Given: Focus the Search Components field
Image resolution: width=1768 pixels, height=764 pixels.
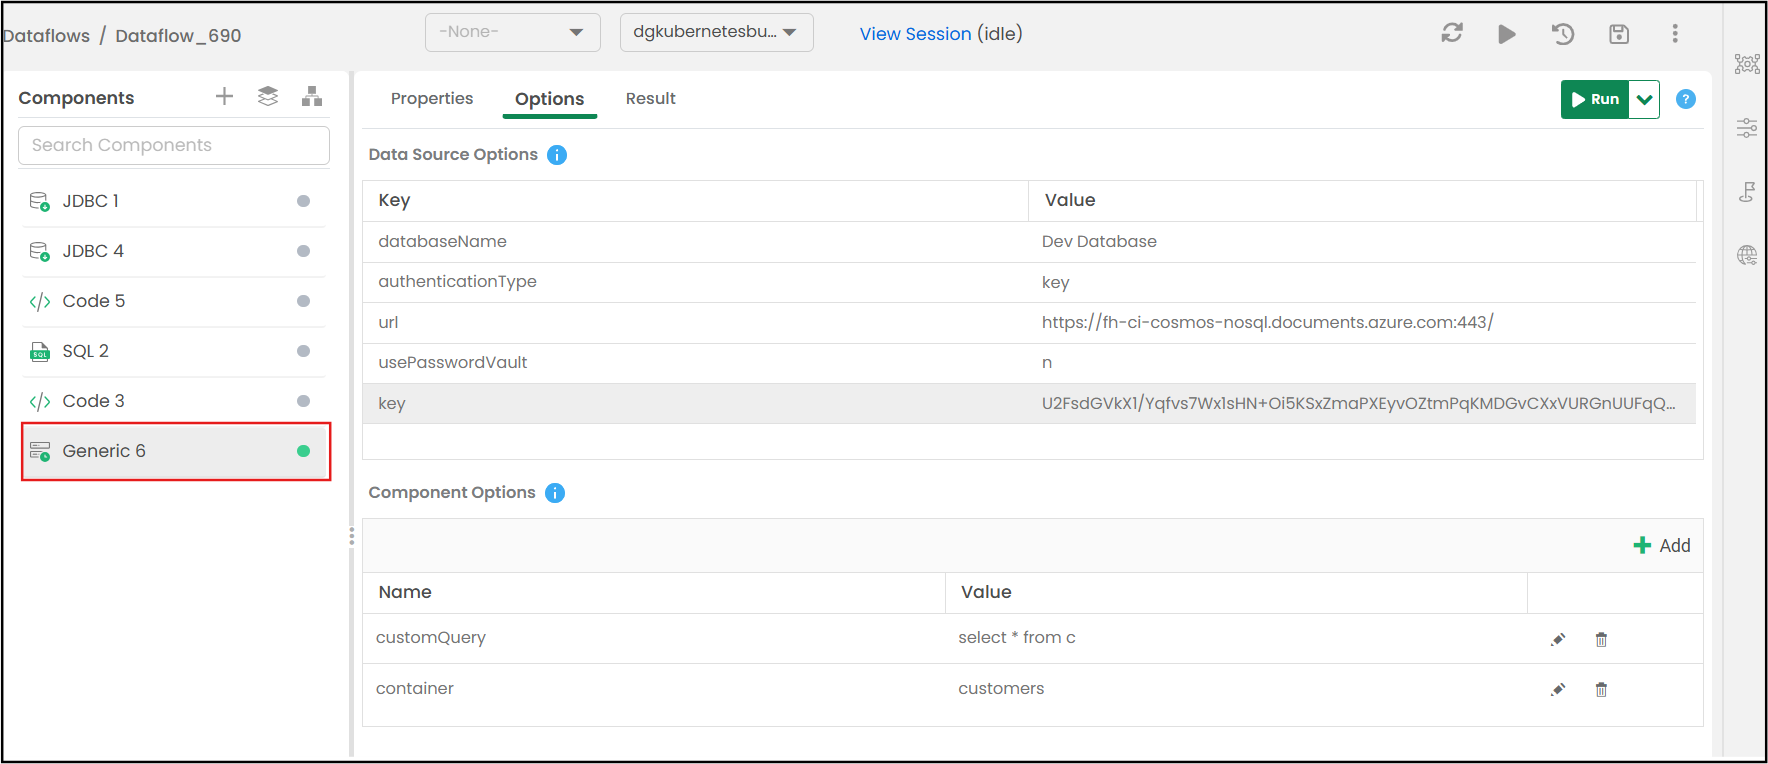Looking at the screenshot, I should pos(174,145).
